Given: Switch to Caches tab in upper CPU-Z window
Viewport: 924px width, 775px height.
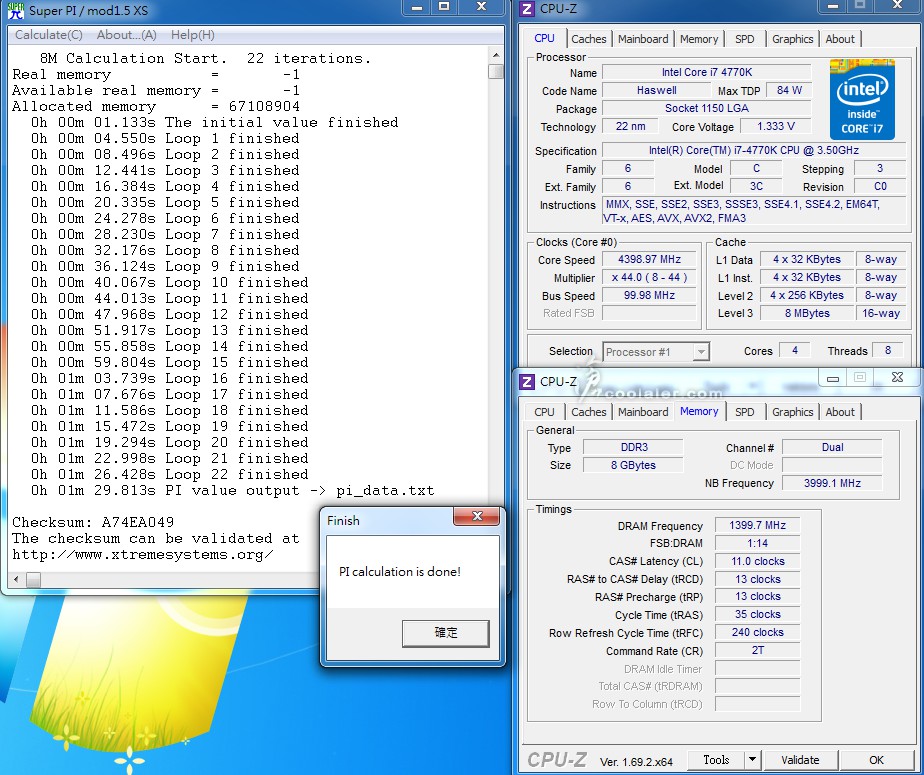Looking at the screenshot, I should click(x=589, y=39).
